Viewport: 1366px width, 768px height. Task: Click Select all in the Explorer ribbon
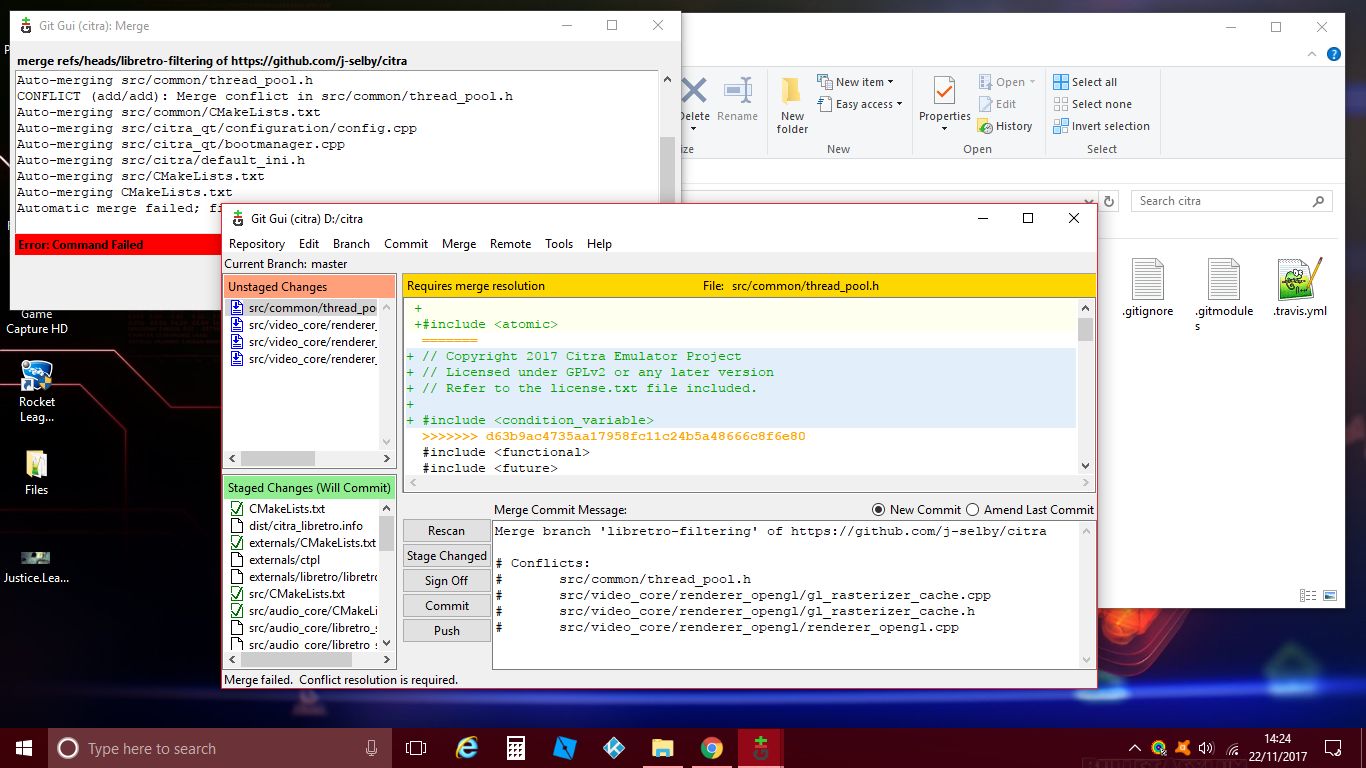(x=1085, y=82)
